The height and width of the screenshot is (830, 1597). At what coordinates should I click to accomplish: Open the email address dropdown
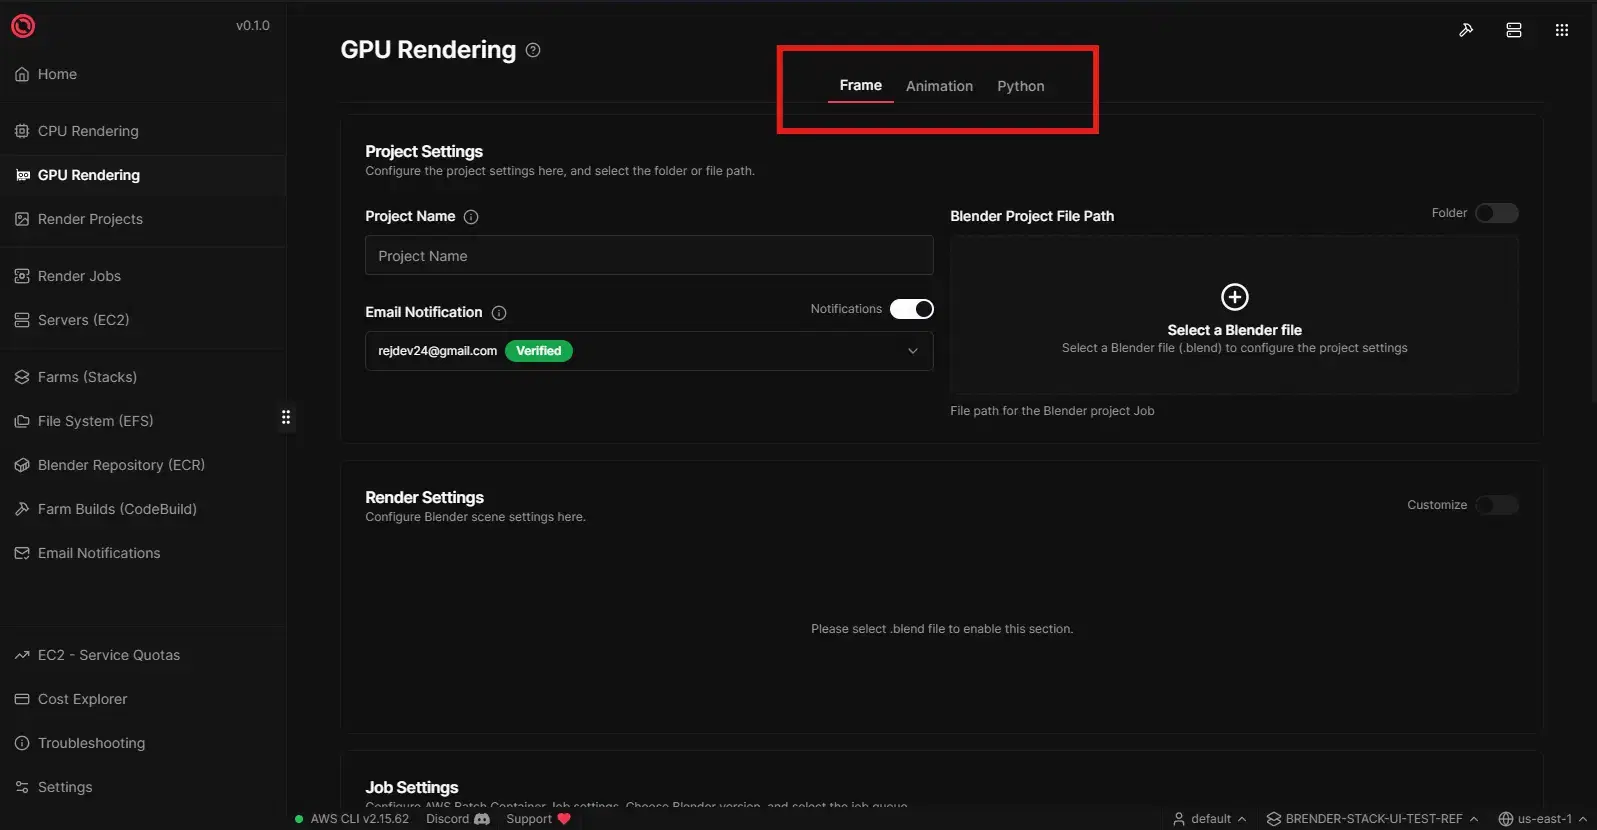coord(649,351)
